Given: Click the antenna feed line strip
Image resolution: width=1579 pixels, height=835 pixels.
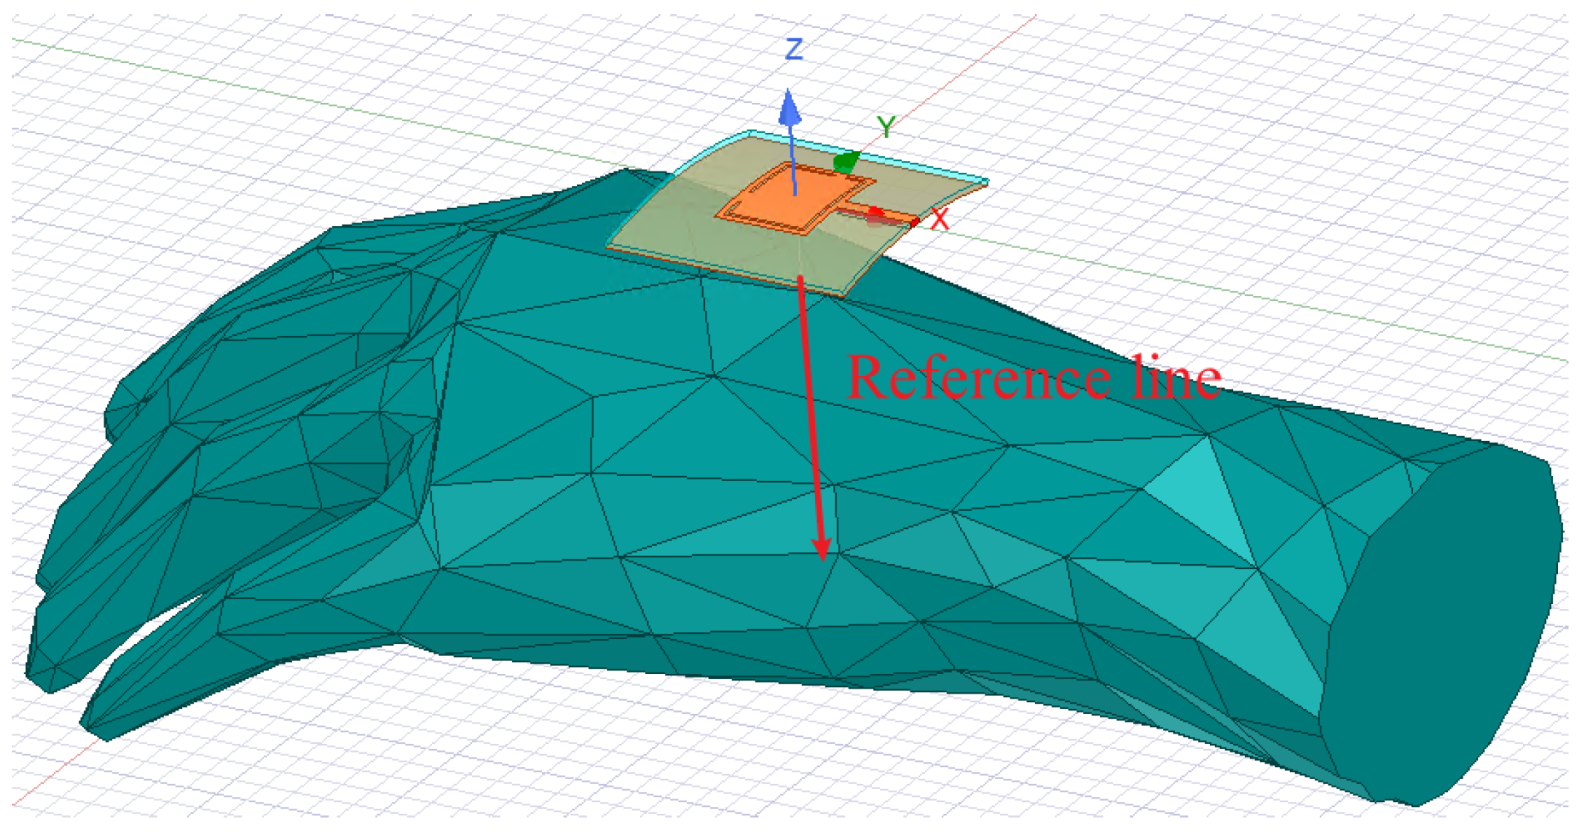Looking at the screenshot, I should [880, 213].
